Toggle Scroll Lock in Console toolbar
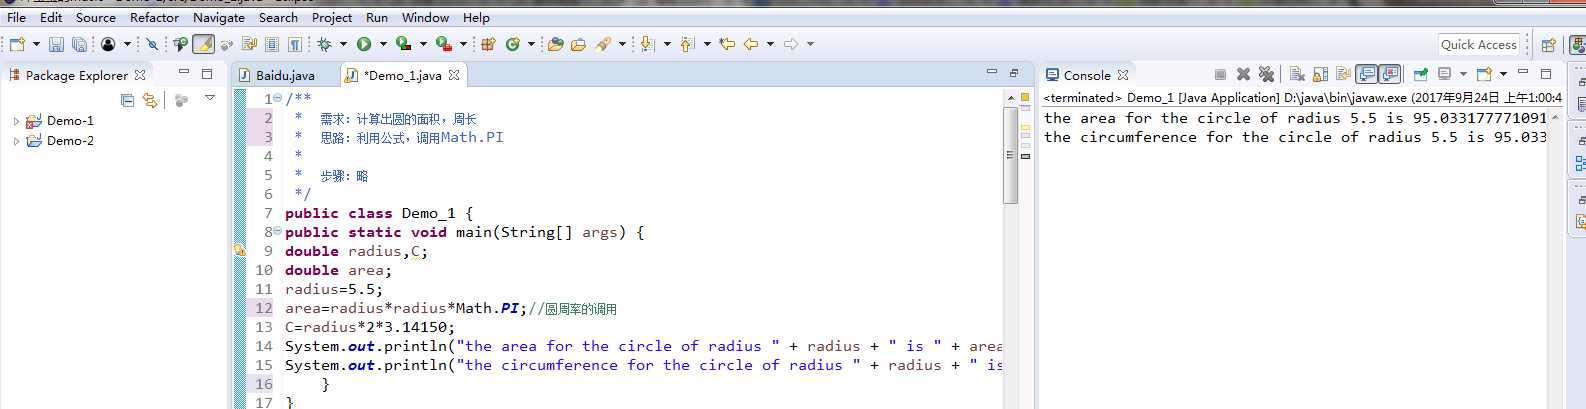Viewport: 1586px width, 409px height. pos(1320,74)
